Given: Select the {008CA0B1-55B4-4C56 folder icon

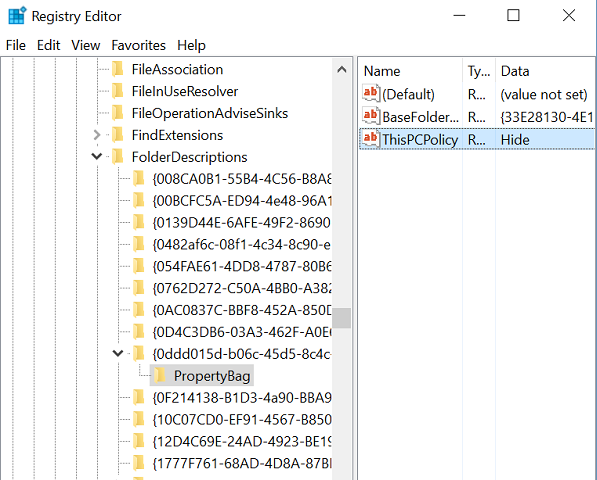Looking at the screenshot, I should point(139,179).
